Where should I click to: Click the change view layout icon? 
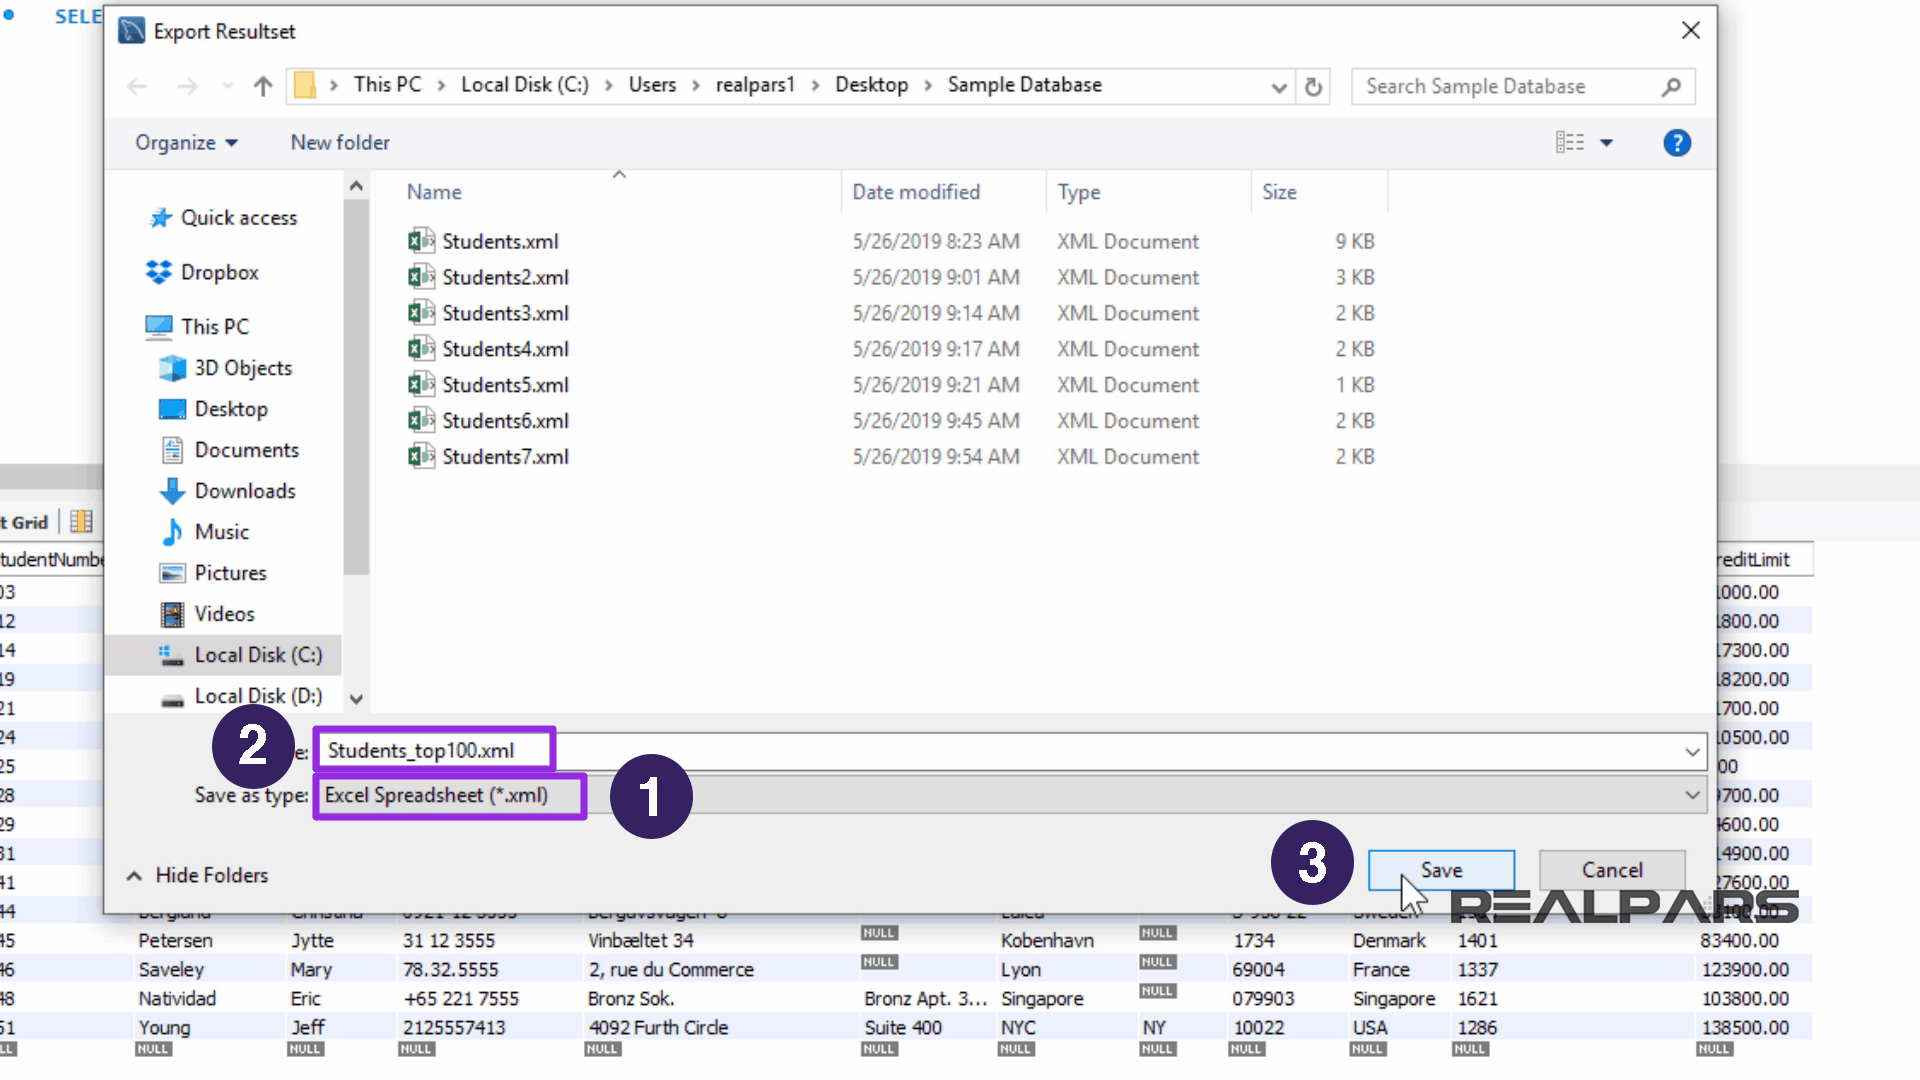tap(1569, 143)
